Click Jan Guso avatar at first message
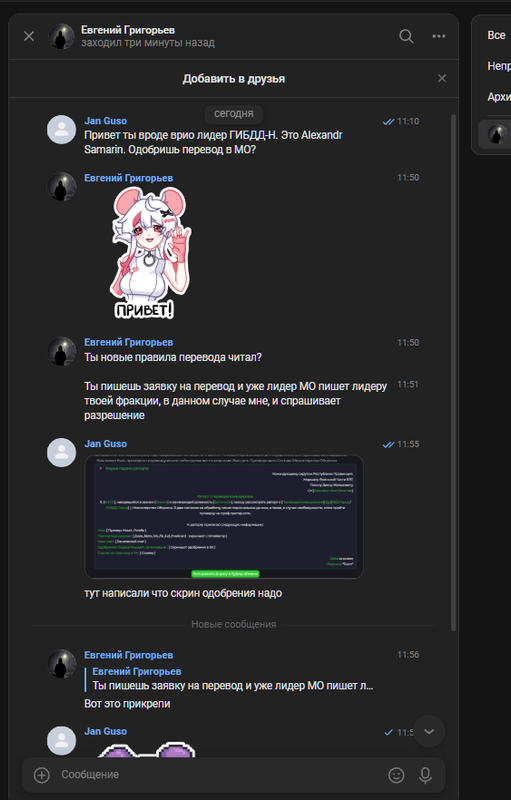 [x=62, y=130]
